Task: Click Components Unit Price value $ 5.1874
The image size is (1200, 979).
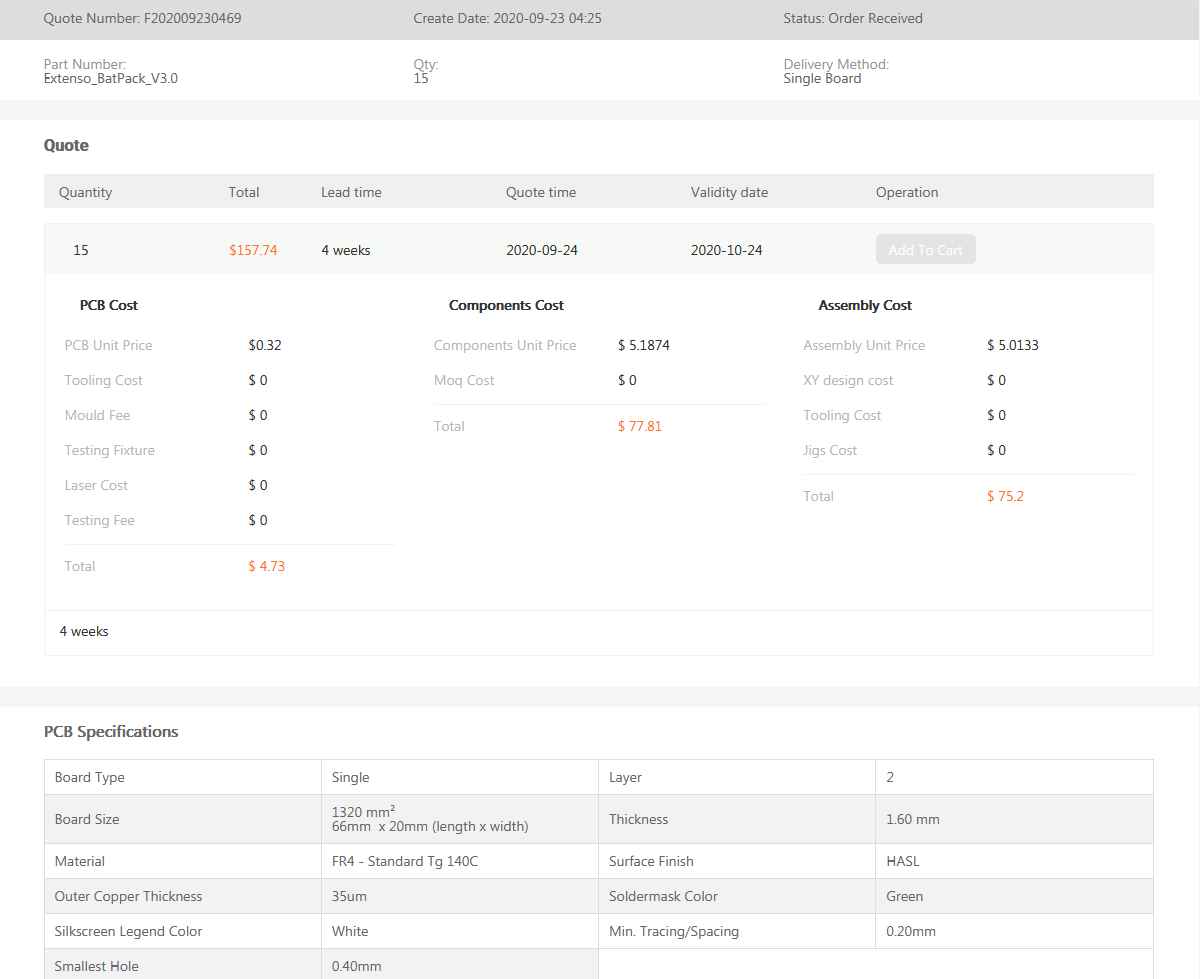Action: click(644, 345)
